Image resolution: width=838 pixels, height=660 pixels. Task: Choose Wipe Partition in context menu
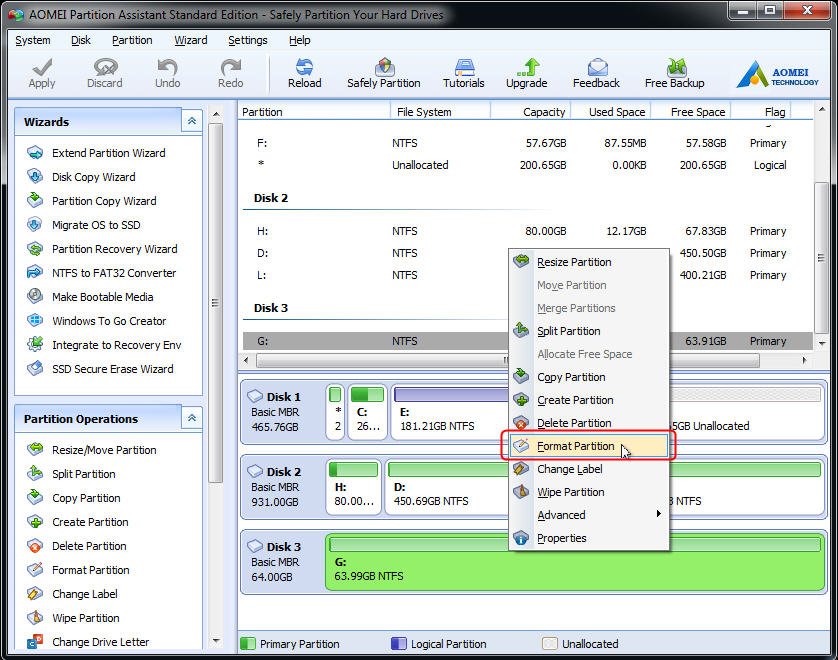coord(589,492)
